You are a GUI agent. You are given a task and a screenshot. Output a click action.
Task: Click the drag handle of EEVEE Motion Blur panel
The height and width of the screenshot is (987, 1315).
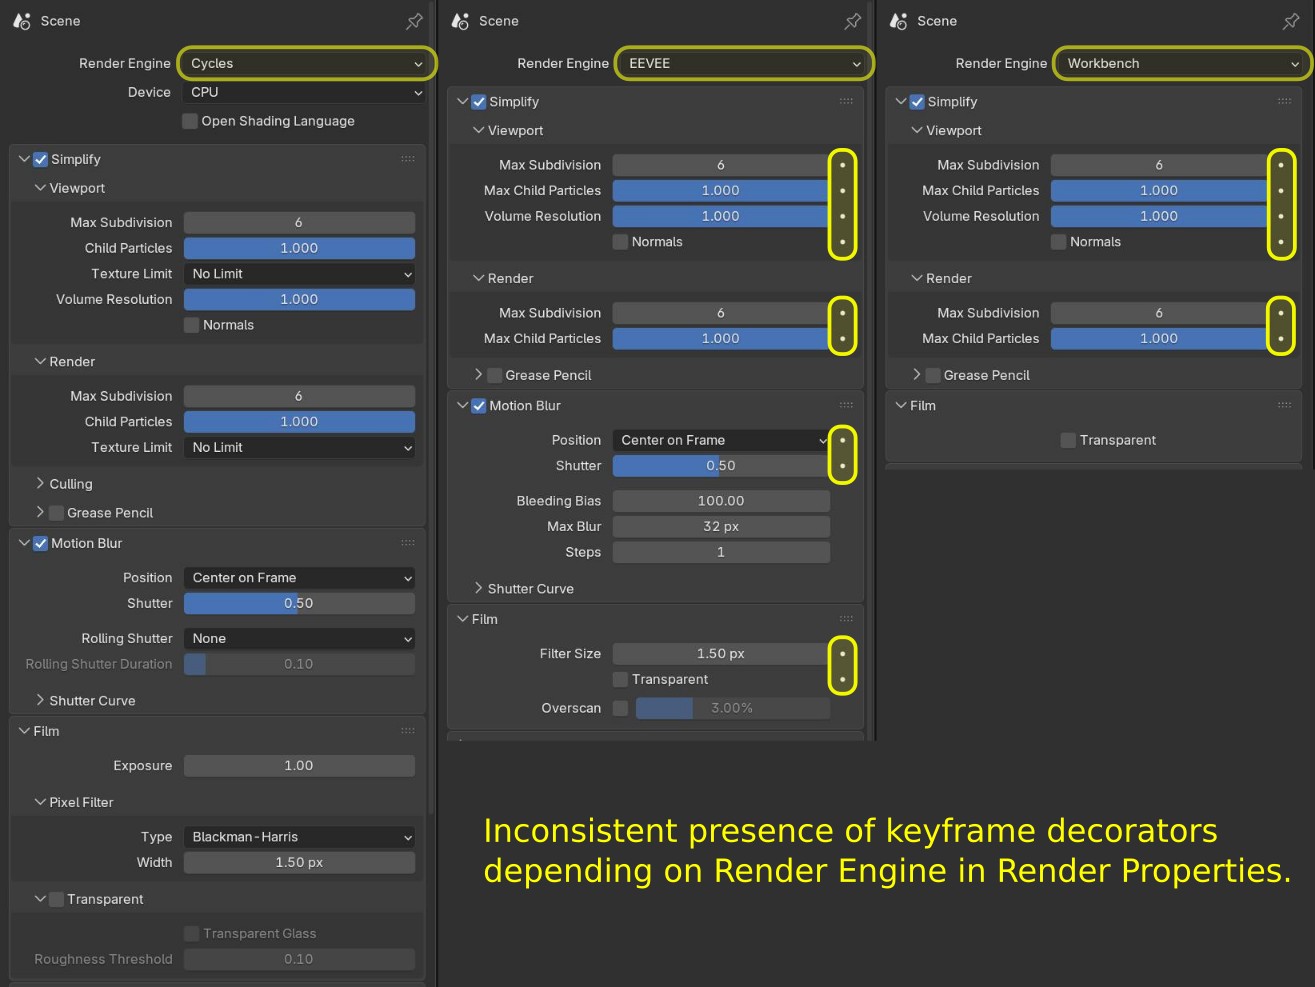(846, 406)
